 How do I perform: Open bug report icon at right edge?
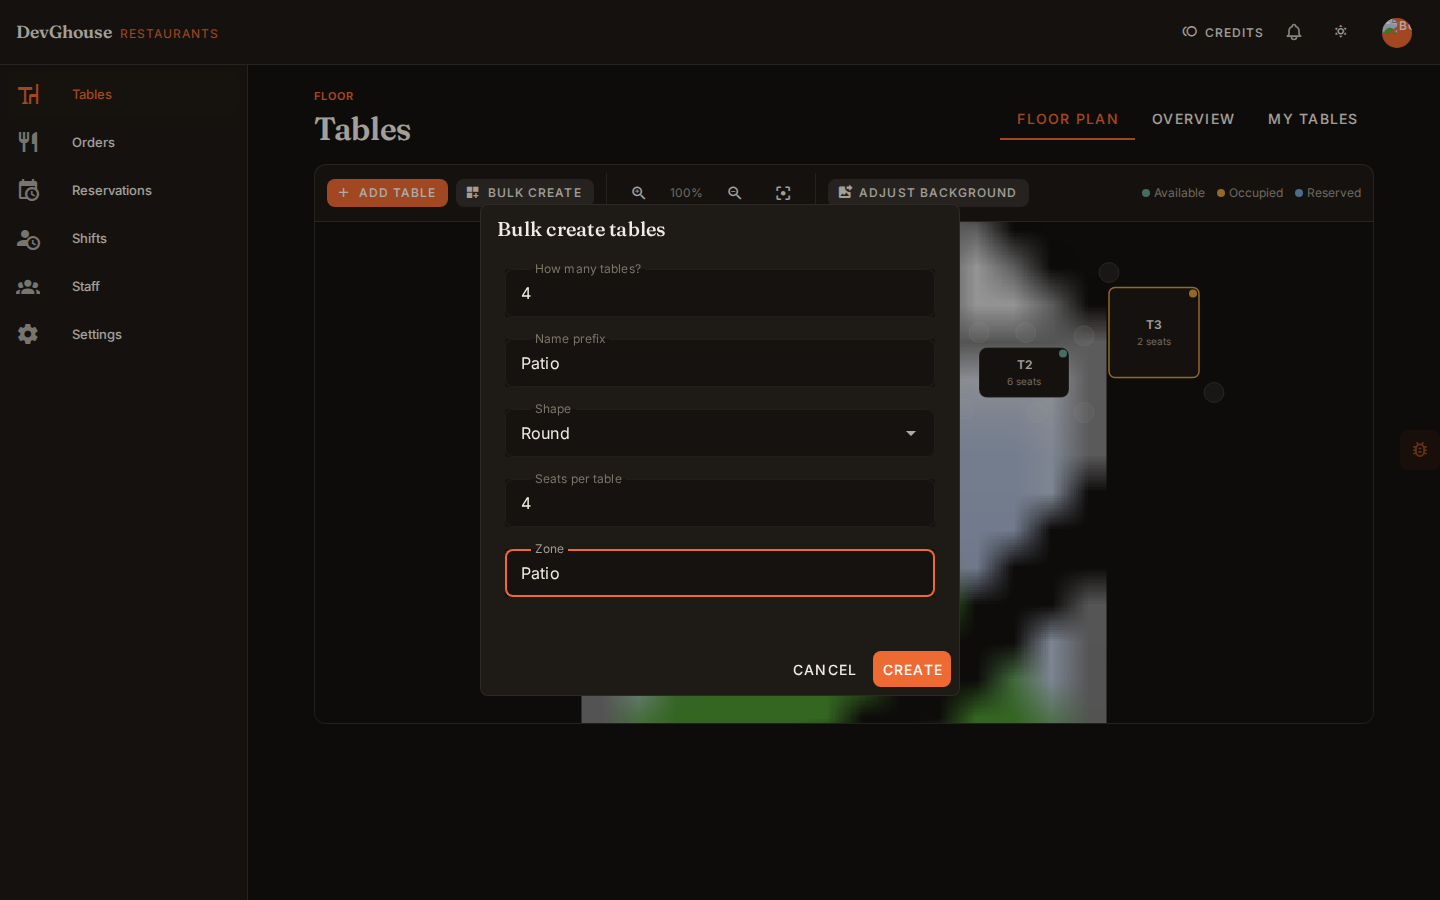click(x=1420, y=450)
